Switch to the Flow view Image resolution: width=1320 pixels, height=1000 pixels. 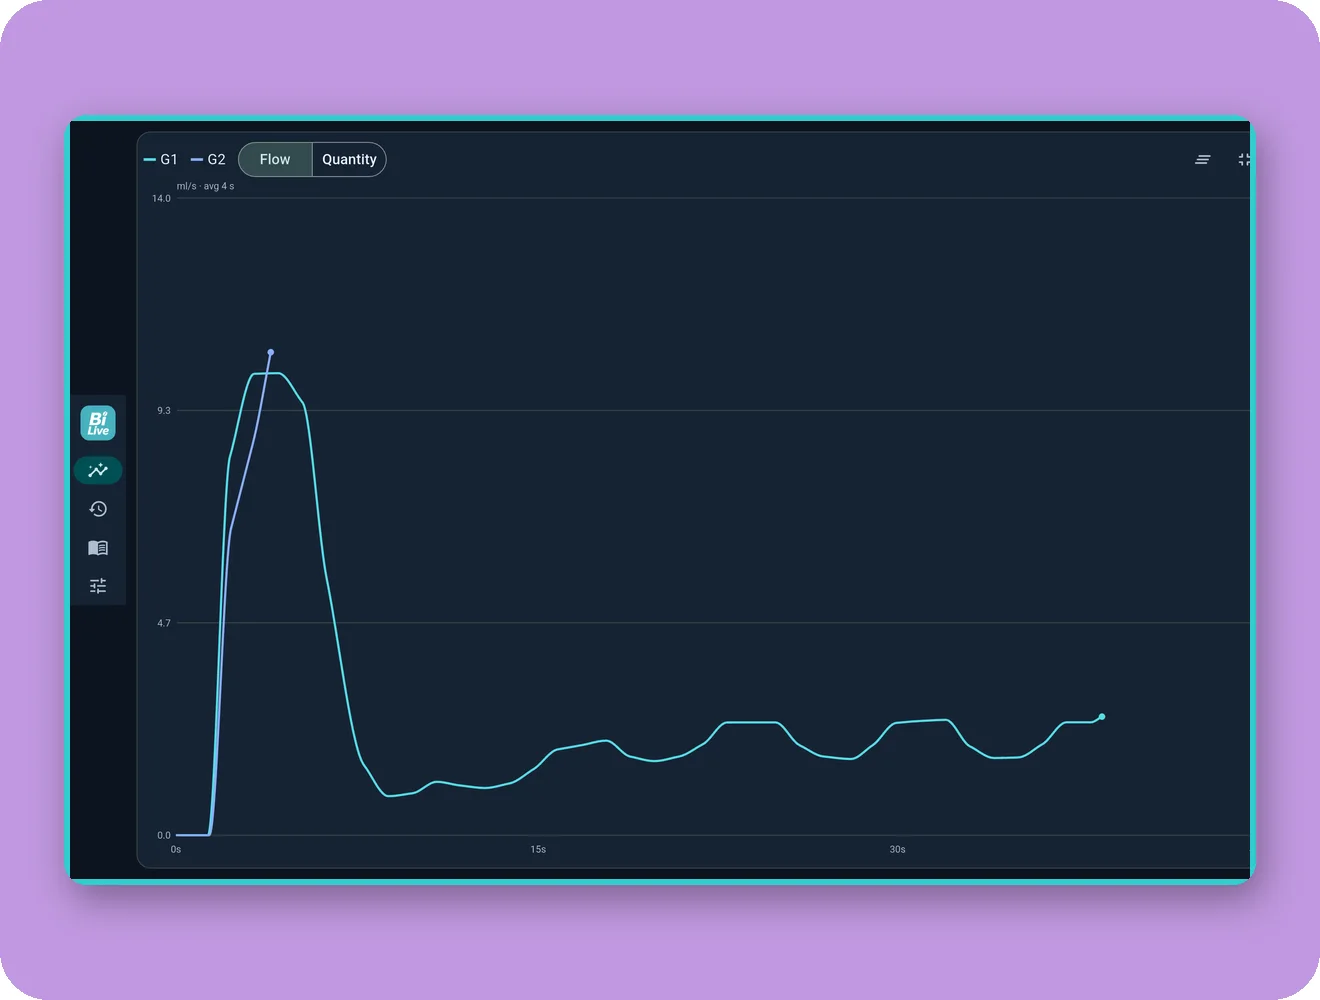pyautogui.click(x=275, y=160)
